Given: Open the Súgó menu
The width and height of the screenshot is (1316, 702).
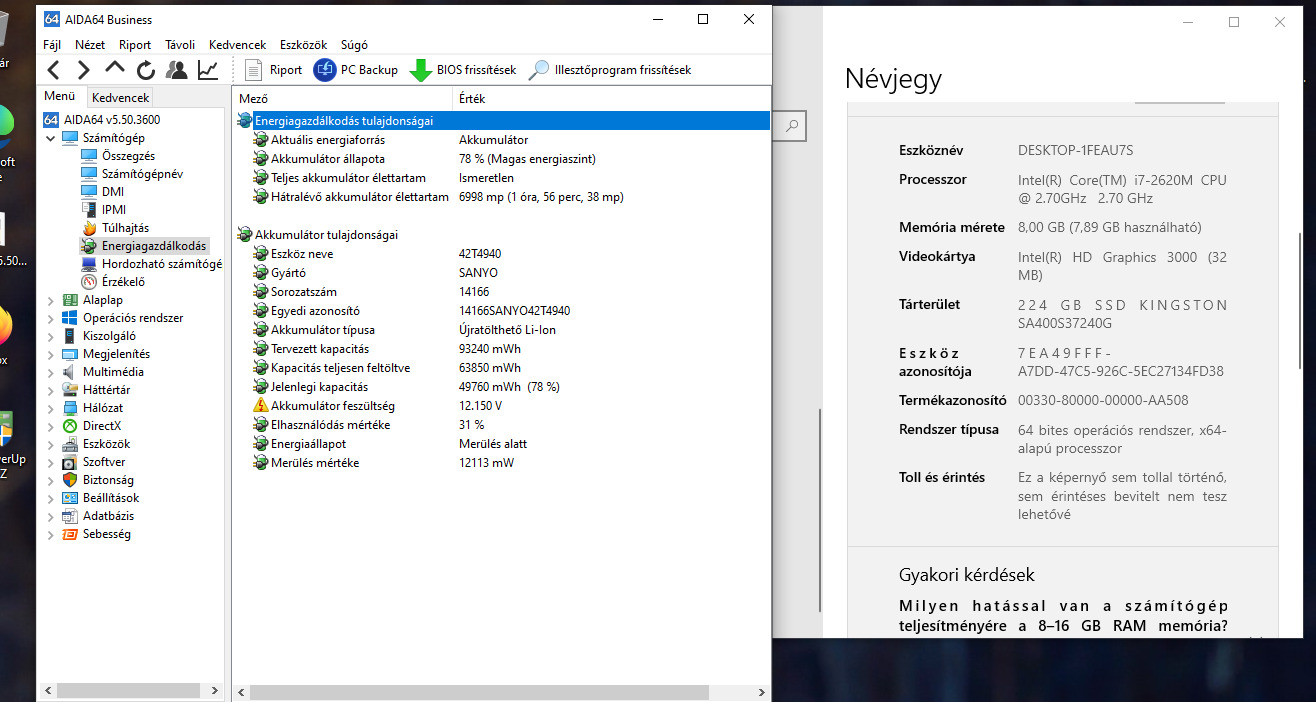Looking at the screenshot, I should pyautogui.click(x=354, y=45).
